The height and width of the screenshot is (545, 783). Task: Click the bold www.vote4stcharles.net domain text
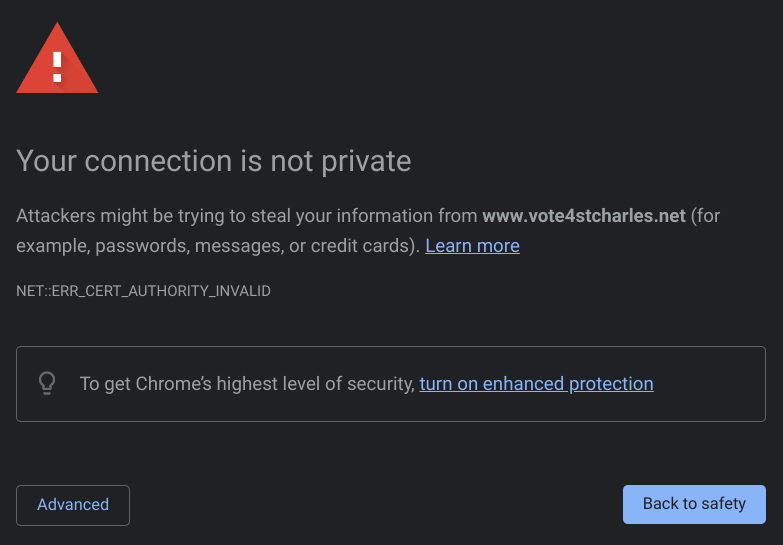[x=584, y=215]
